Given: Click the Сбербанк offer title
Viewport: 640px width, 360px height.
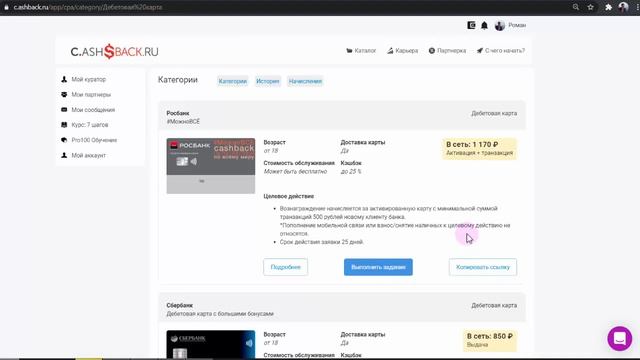Looking at the screenshot, I should coord(179,305).
